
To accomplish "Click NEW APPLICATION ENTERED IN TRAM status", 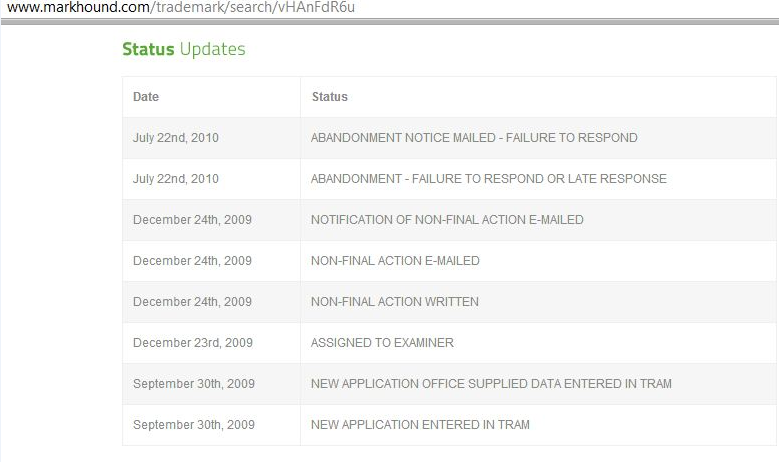I will coord(420,425).
